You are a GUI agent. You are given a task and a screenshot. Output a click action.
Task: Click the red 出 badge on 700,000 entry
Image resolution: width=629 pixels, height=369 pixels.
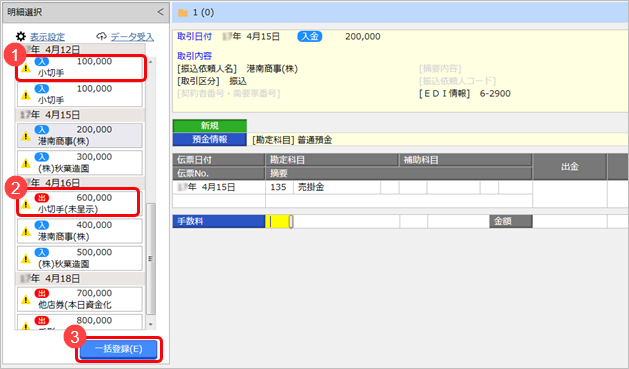point(42,293)
